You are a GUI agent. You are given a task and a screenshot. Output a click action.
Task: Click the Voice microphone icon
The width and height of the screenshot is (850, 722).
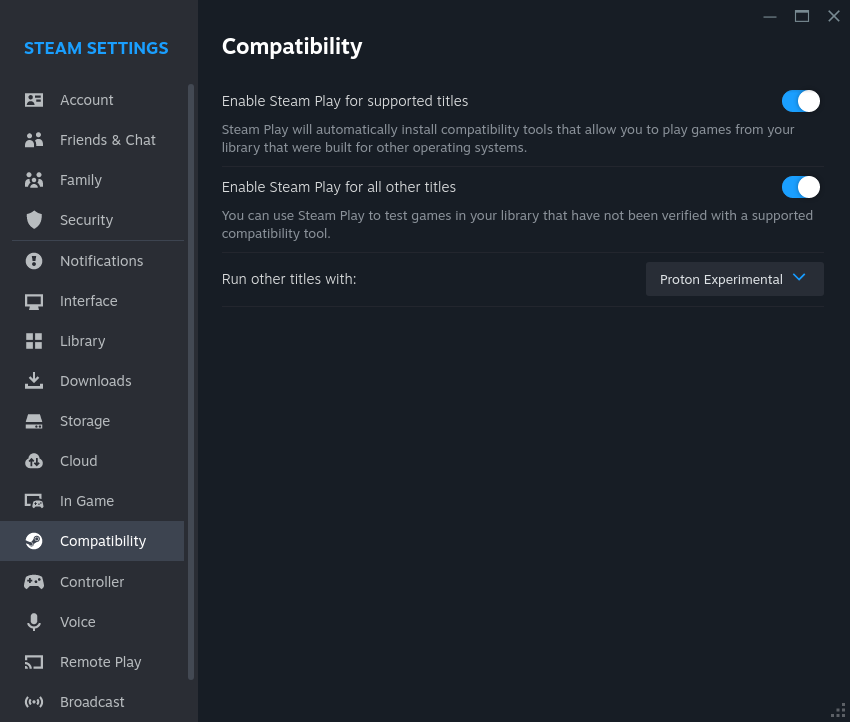[34, 622]
